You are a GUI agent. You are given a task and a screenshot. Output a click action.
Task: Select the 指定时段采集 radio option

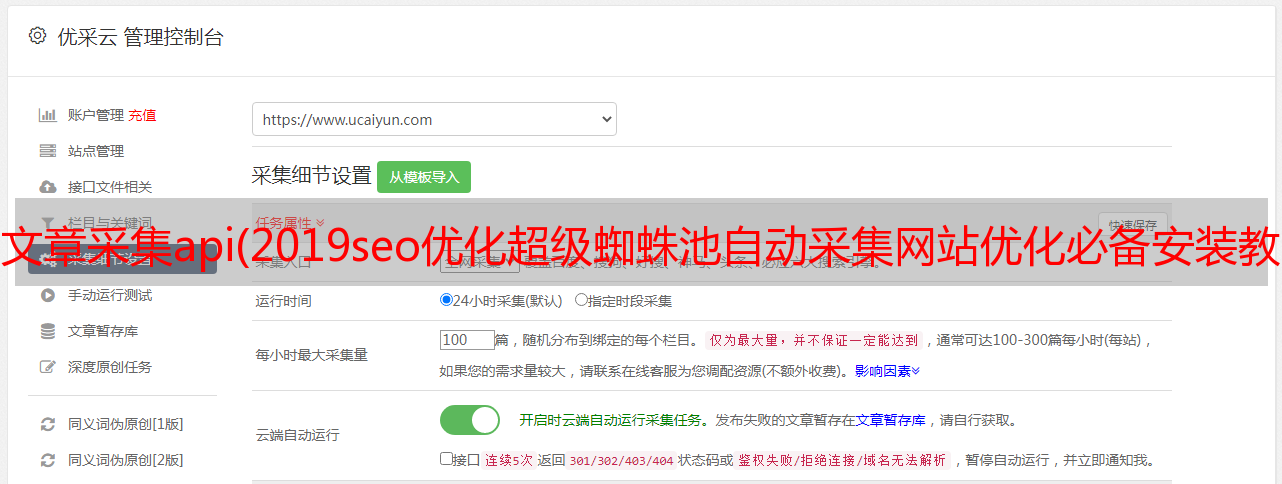[x=581, y=299]
